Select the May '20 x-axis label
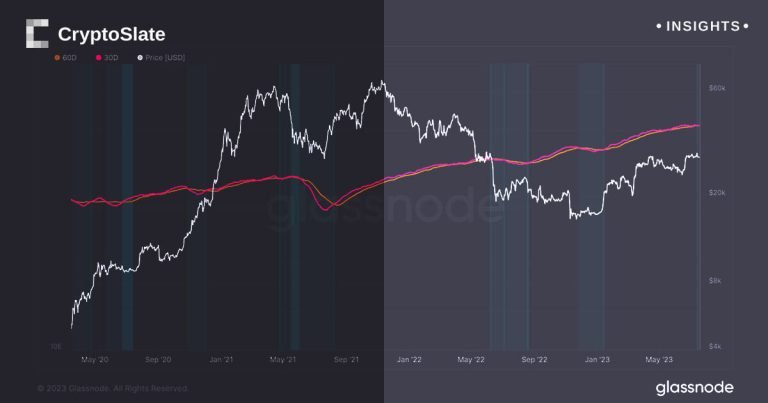The width and height of the screenshot is (768, 403). 95,358
